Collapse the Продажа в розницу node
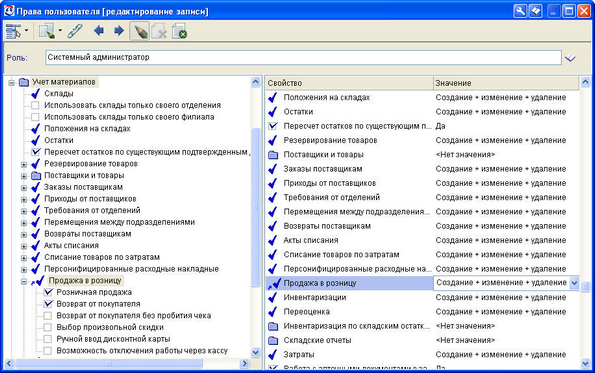The height and width of the screenshot is (373, 595). pos(24,282)
